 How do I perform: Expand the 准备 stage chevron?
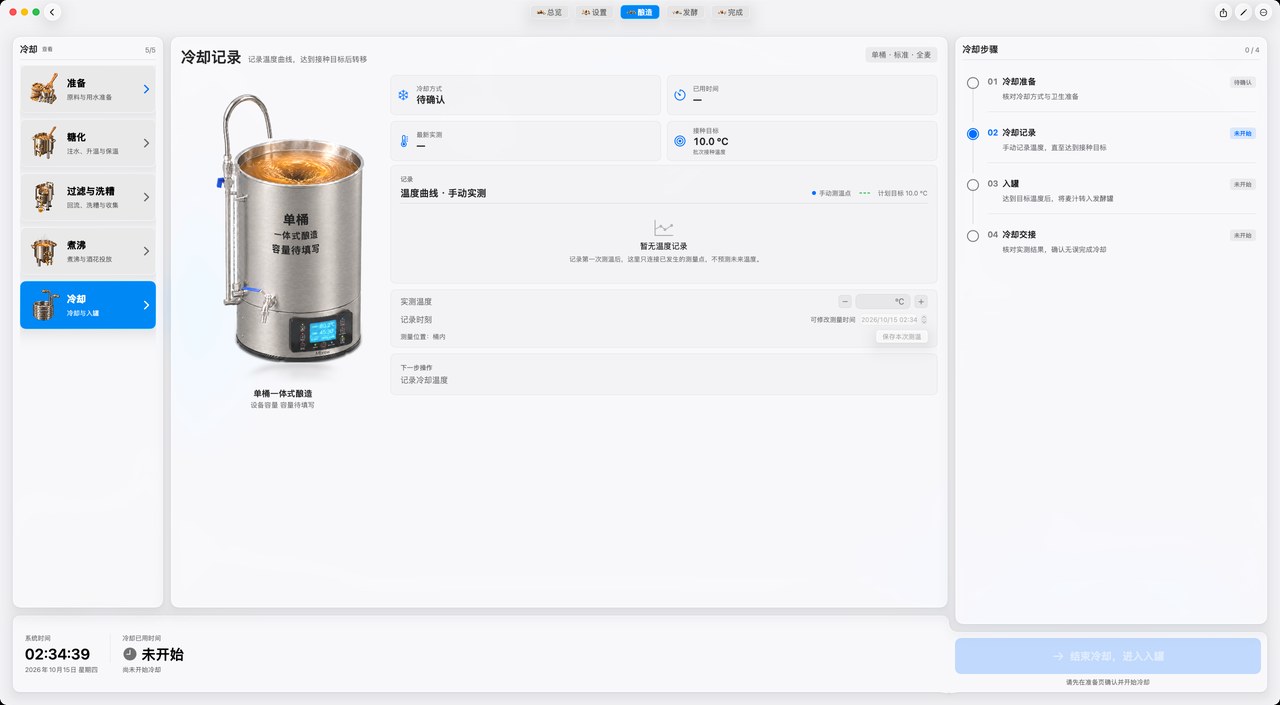(x=146, y=89)
